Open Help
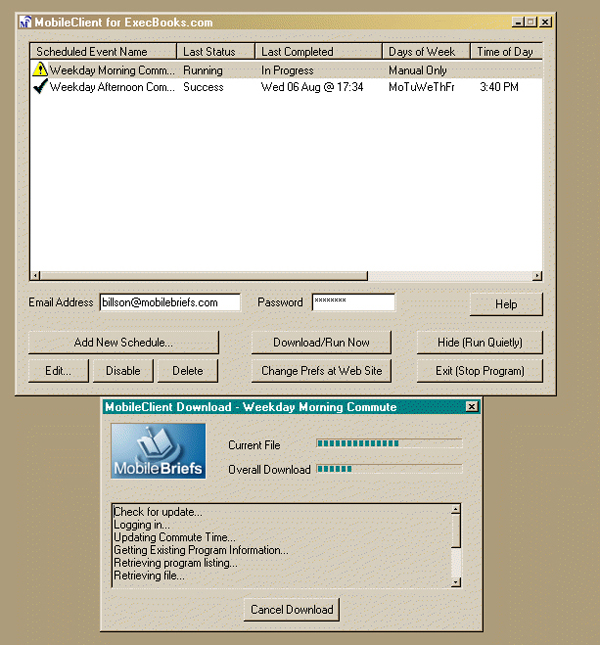 coord(506,304)
